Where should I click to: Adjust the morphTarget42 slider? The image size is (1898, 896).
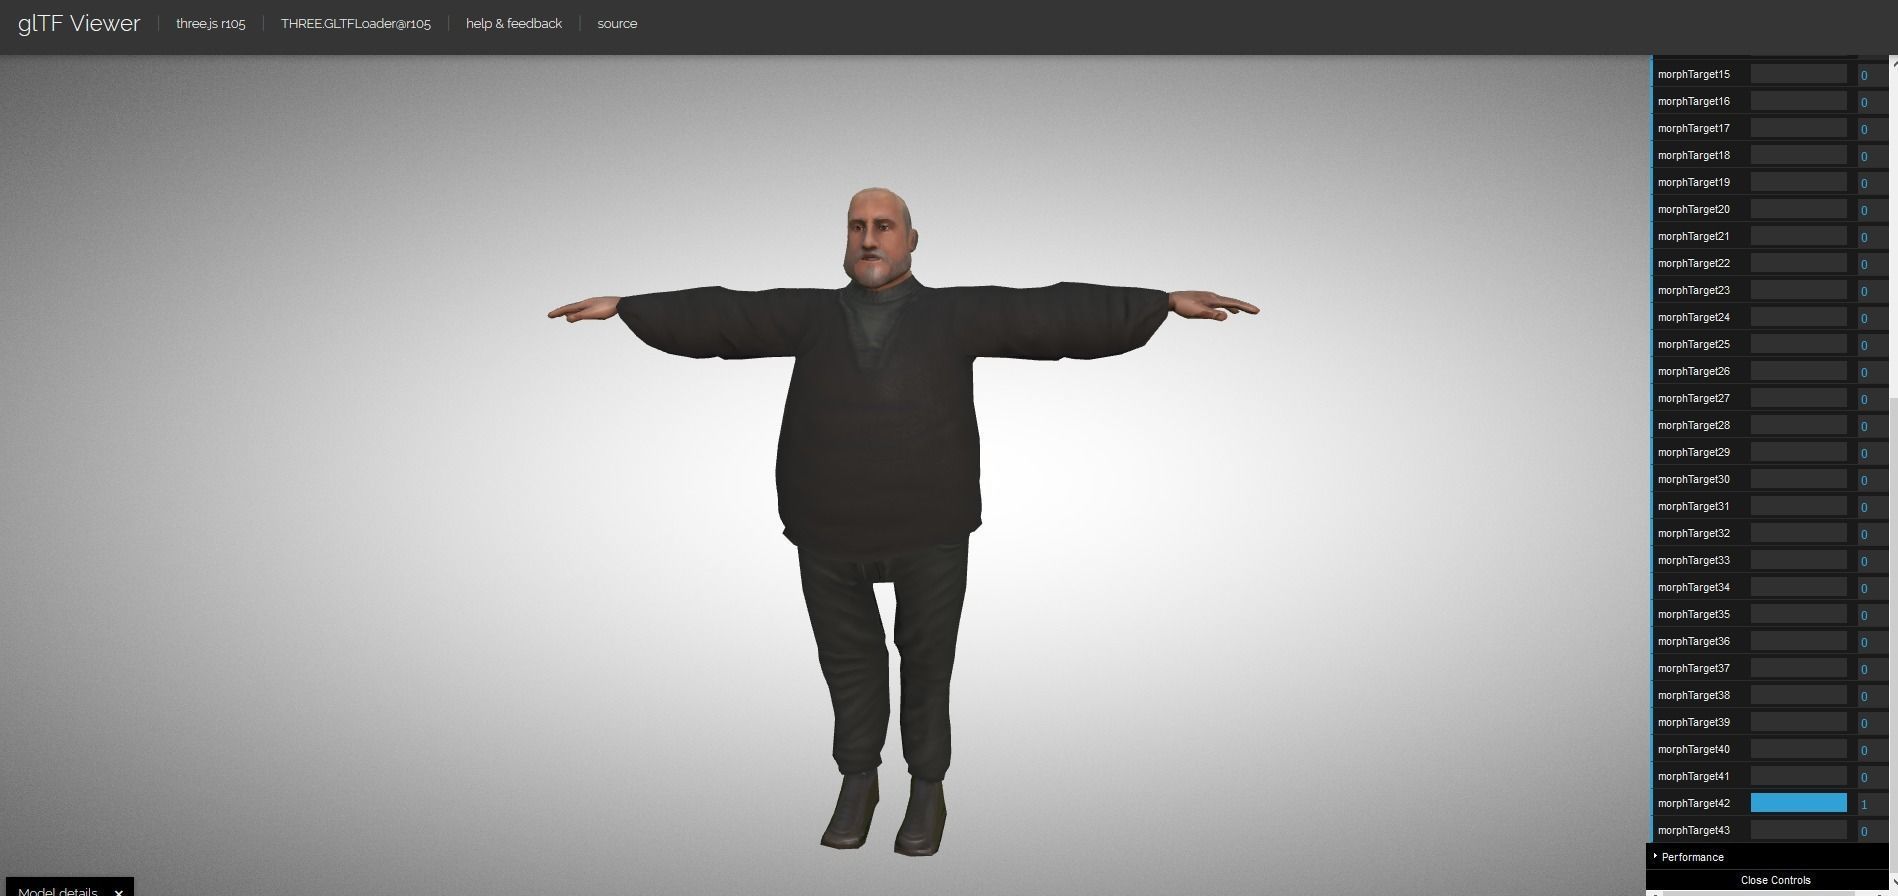point(1798,803)
